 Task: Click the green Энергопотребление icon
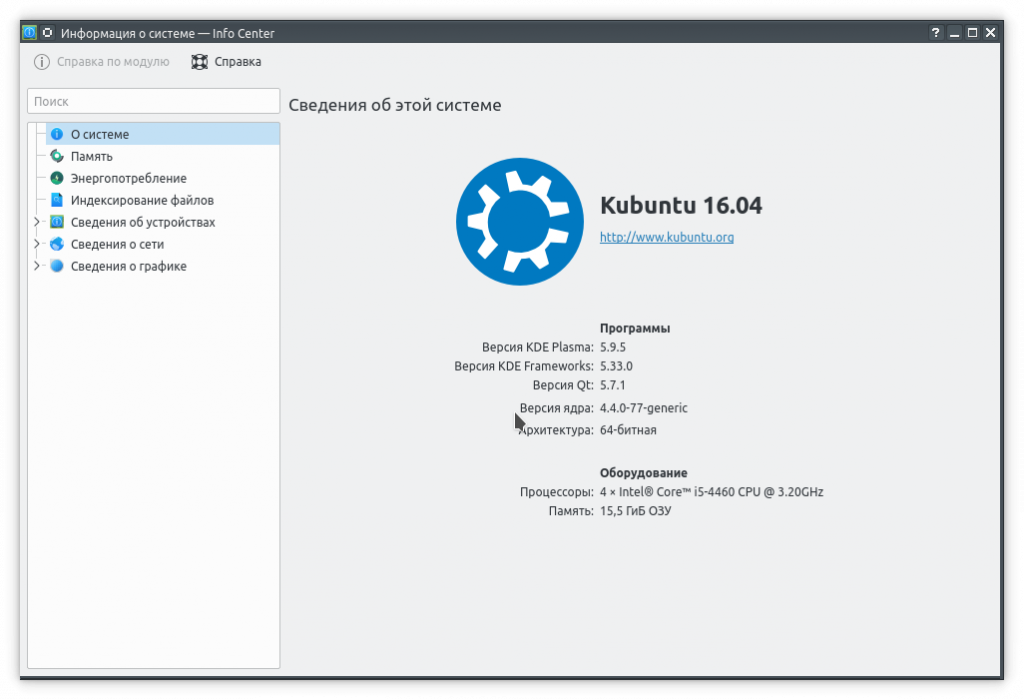pyautogui.click(x=57, y=178)
